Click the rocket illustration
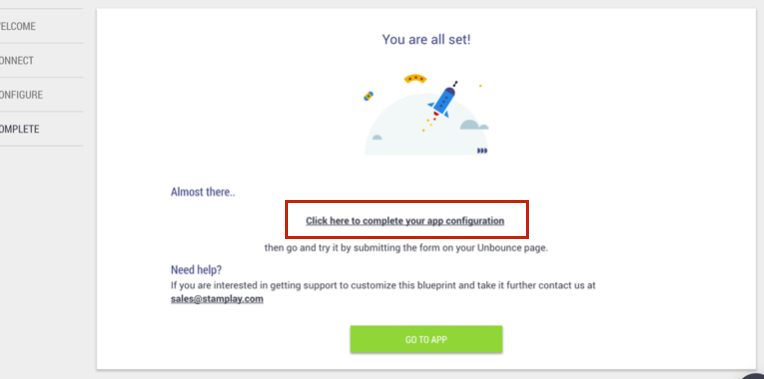 442,101
